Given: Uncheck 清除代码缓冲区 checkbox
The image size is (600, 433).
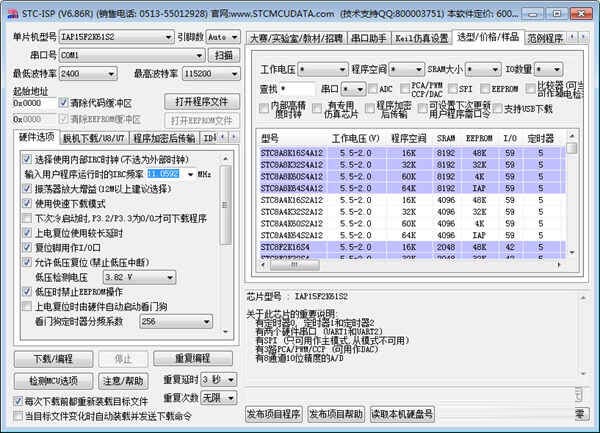Looking at the screenshot, I should [65, 103].
